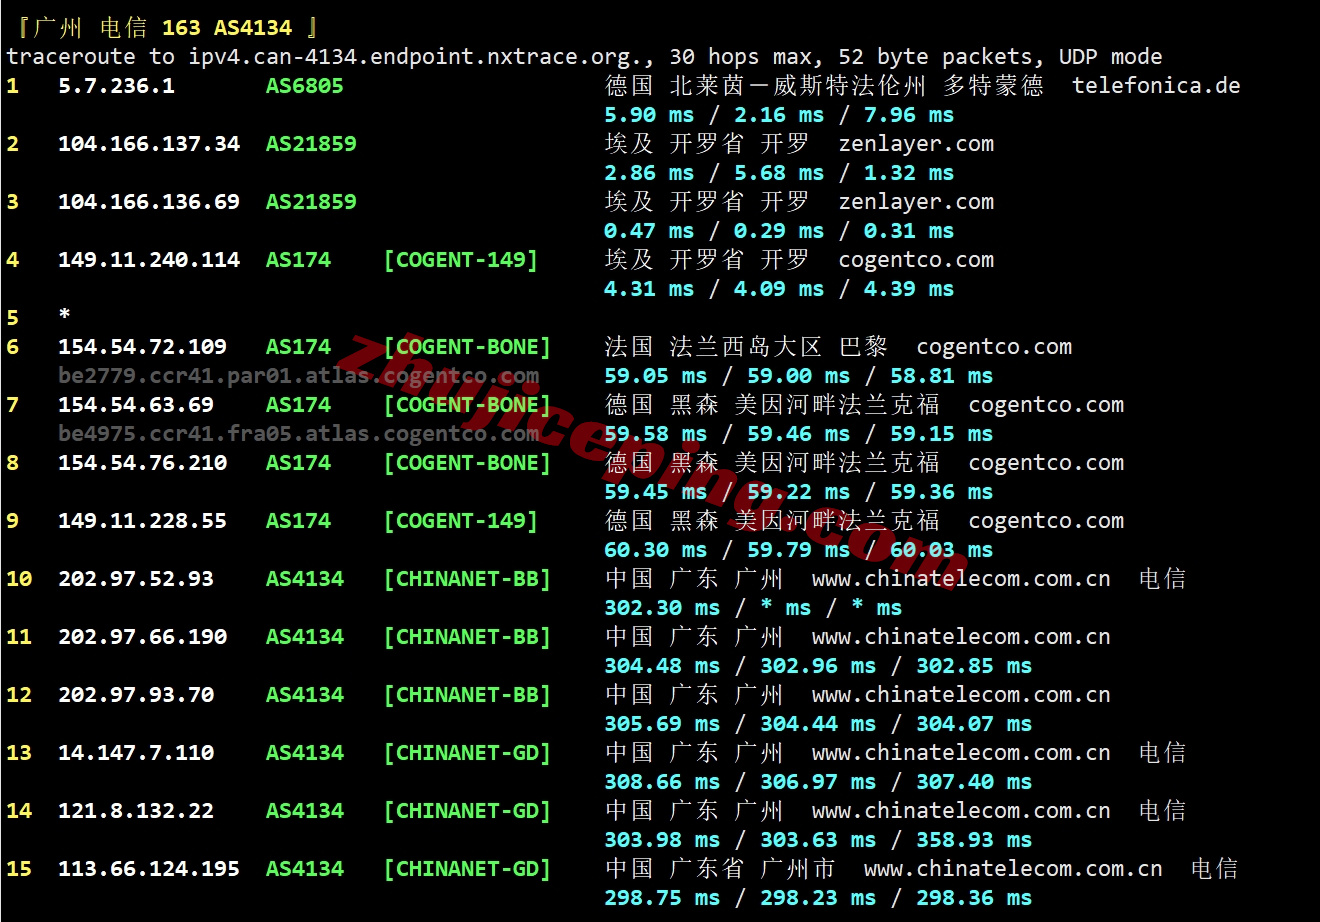The height and width of the screenshot is (922, 1320).
Task: Select final hop IP 113.66.124.195
Action: [149, 869]
